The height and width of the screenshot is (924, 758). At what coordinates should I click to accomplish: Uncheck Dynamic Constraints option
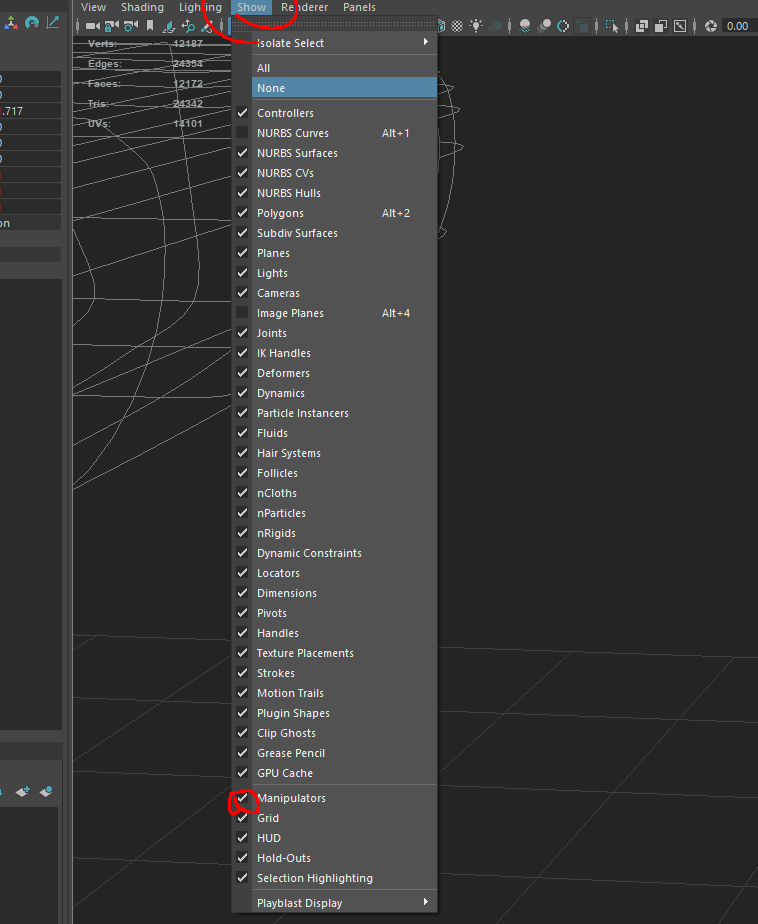pos(242,553)
